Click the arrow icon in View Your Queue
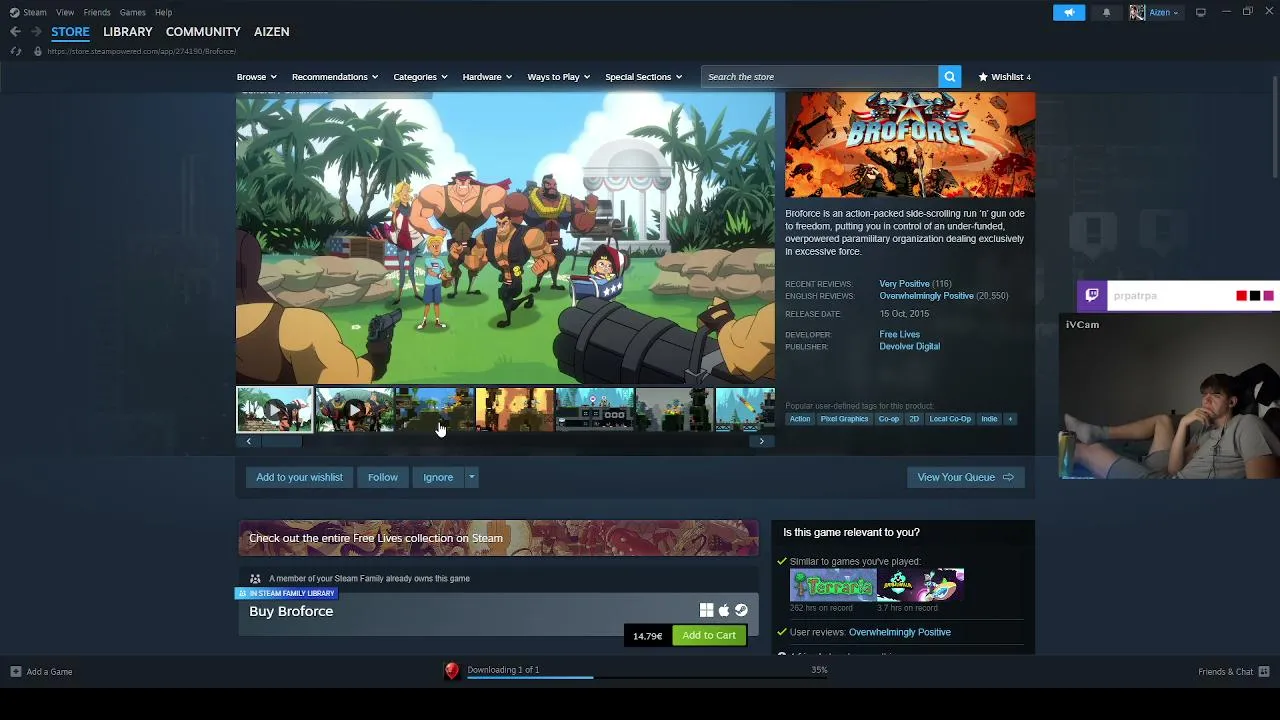Image resolution: width=1280 pixels, height=720 pixels. pos(1008,477)
